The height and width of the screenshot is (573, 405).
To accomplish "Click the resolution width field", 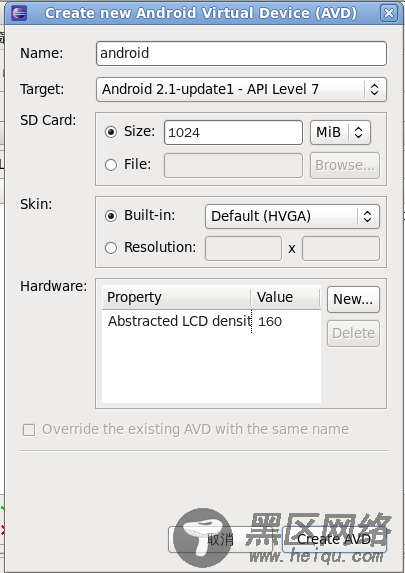I will 243,248.
